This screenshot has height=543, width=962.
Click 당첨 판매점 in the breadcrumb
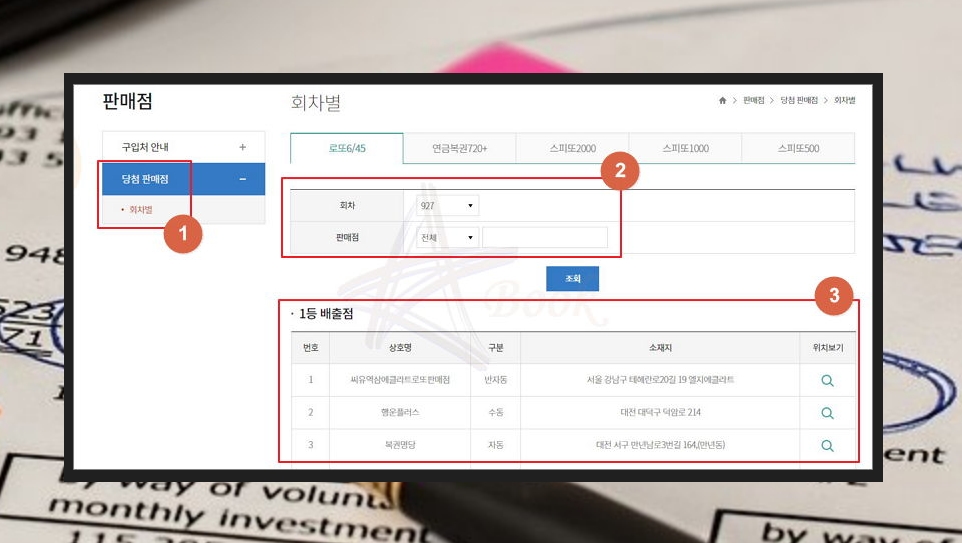click(799, 100)
